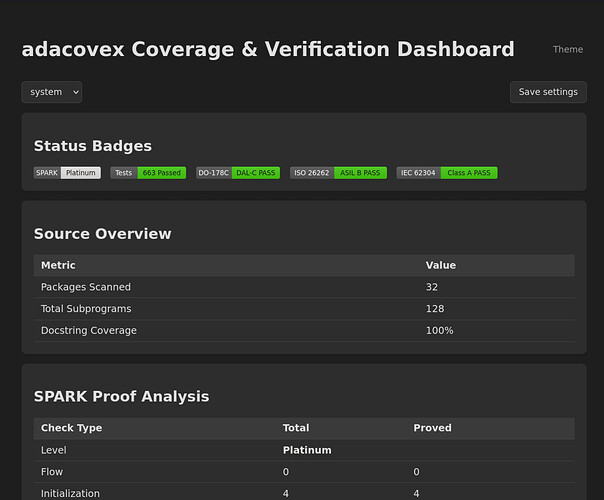Viewport: 604px width, 500px height.
Task: Click the Docstring Coverage value 100%
Action: 440,331
